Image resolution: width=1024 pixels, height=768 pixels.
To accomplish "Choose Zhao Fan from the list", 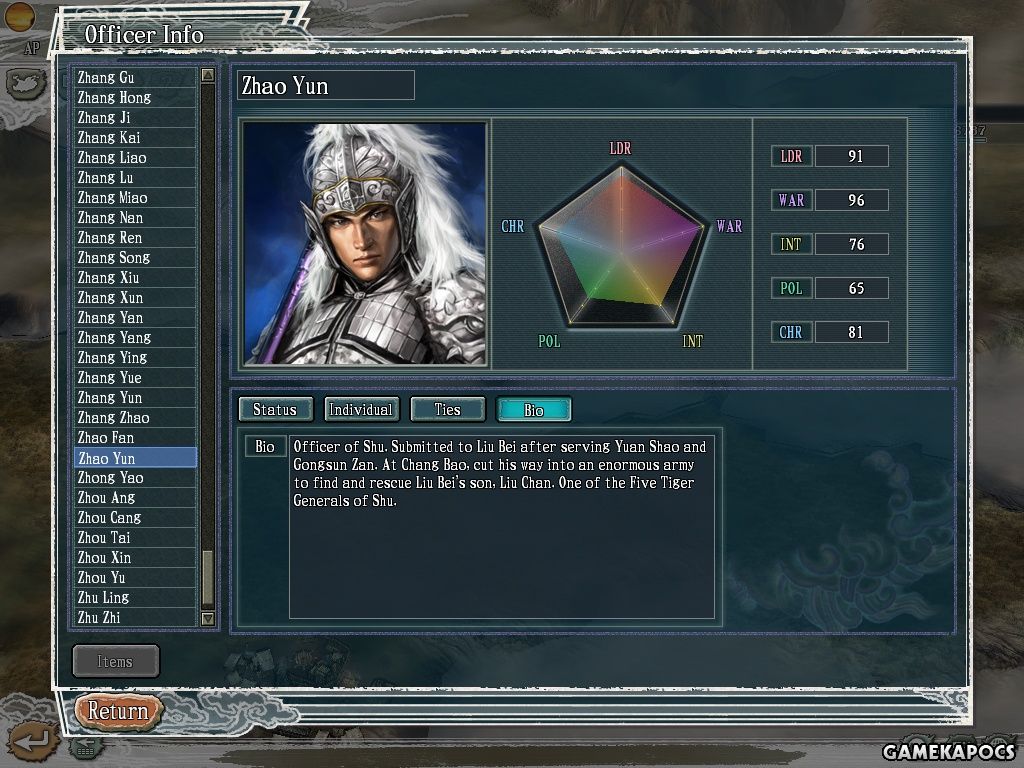I will pos(135,438).
